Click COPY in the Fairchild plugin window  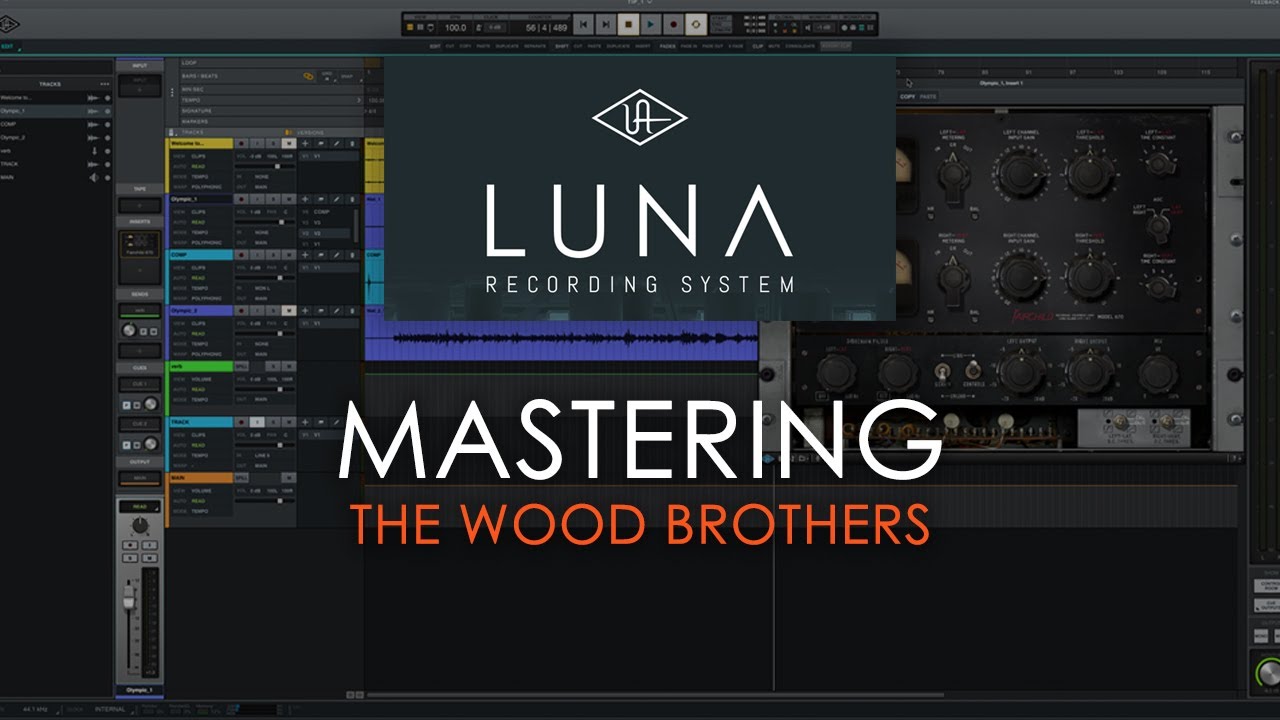coord(907,96)
